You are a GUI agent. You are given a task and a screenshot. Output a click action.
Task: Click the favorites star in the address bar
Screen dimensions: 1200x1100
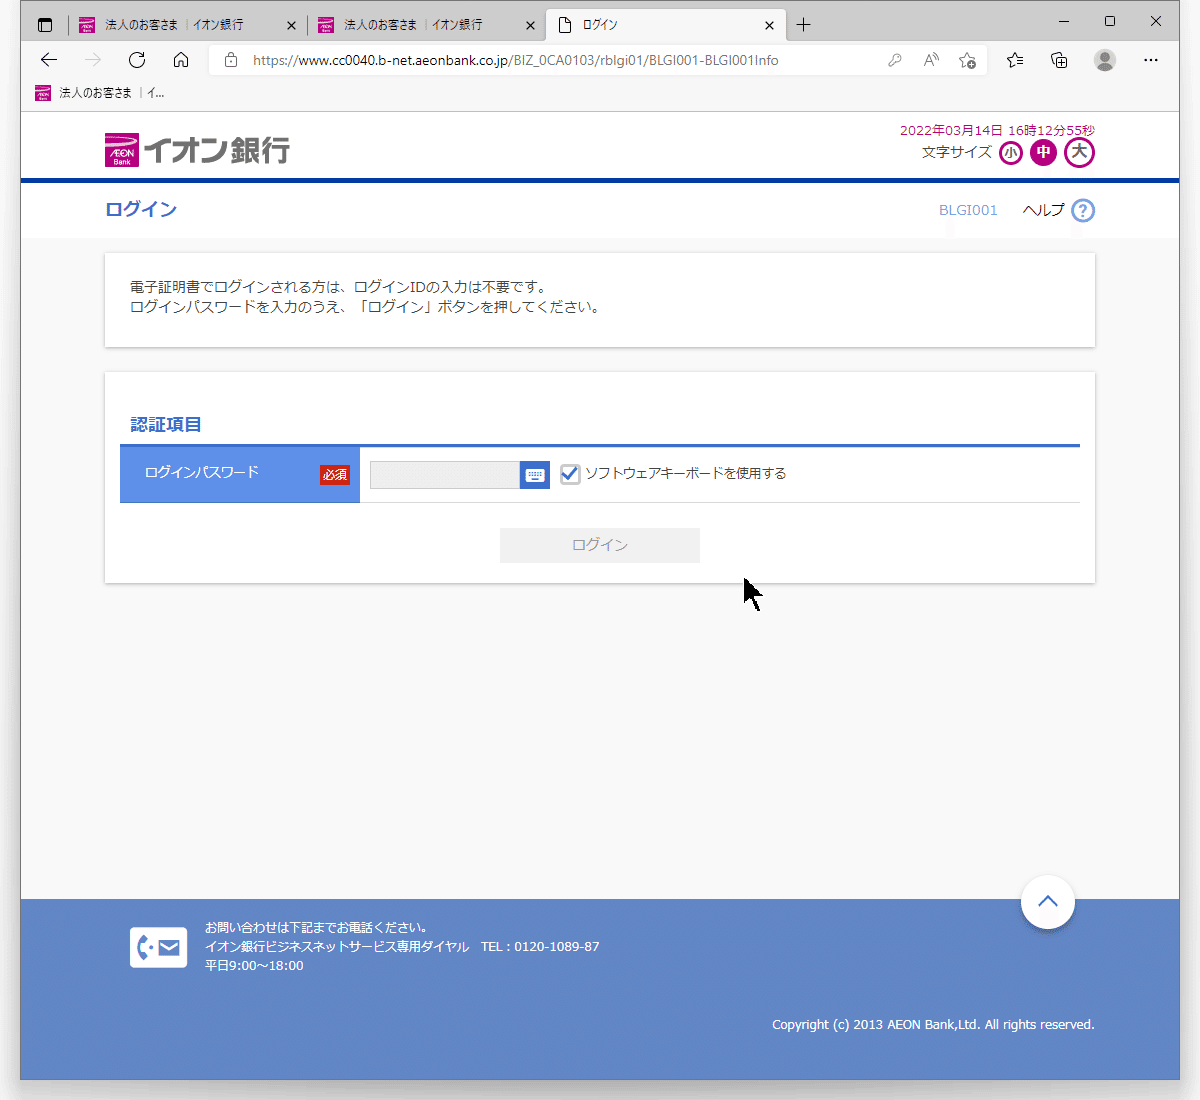(x=966, y=60)
